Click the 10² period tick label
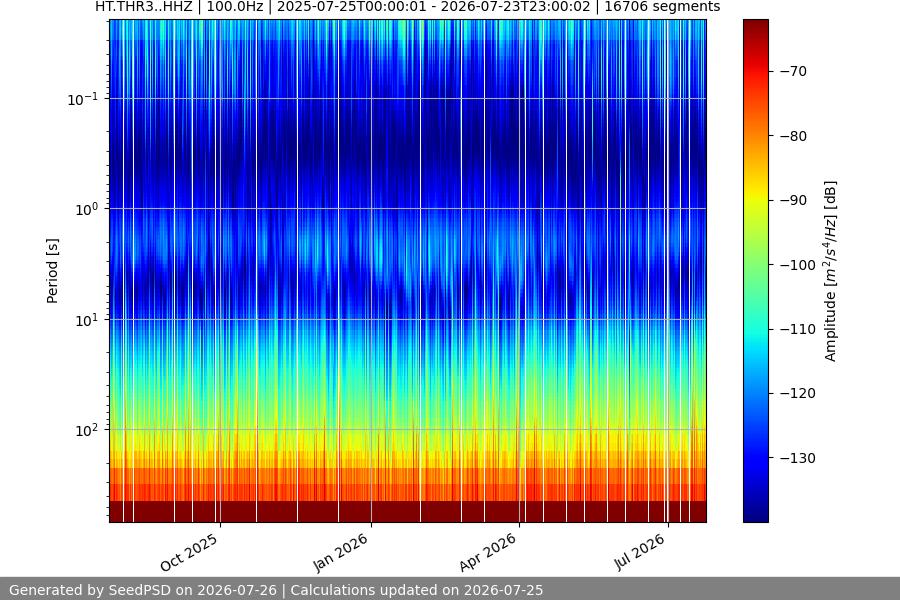 (x=87, y=430)
